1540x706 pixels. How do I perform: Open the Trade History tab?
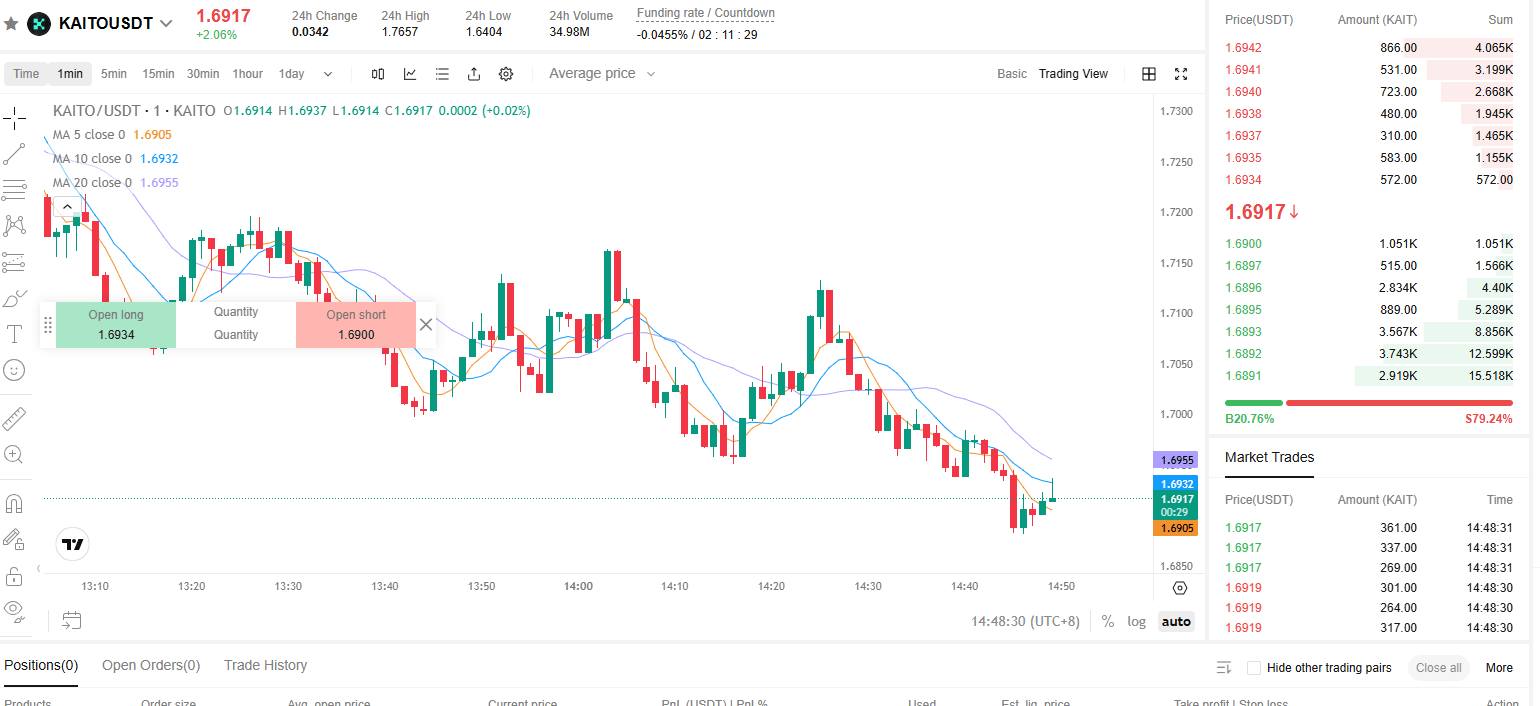coord(265,666)
